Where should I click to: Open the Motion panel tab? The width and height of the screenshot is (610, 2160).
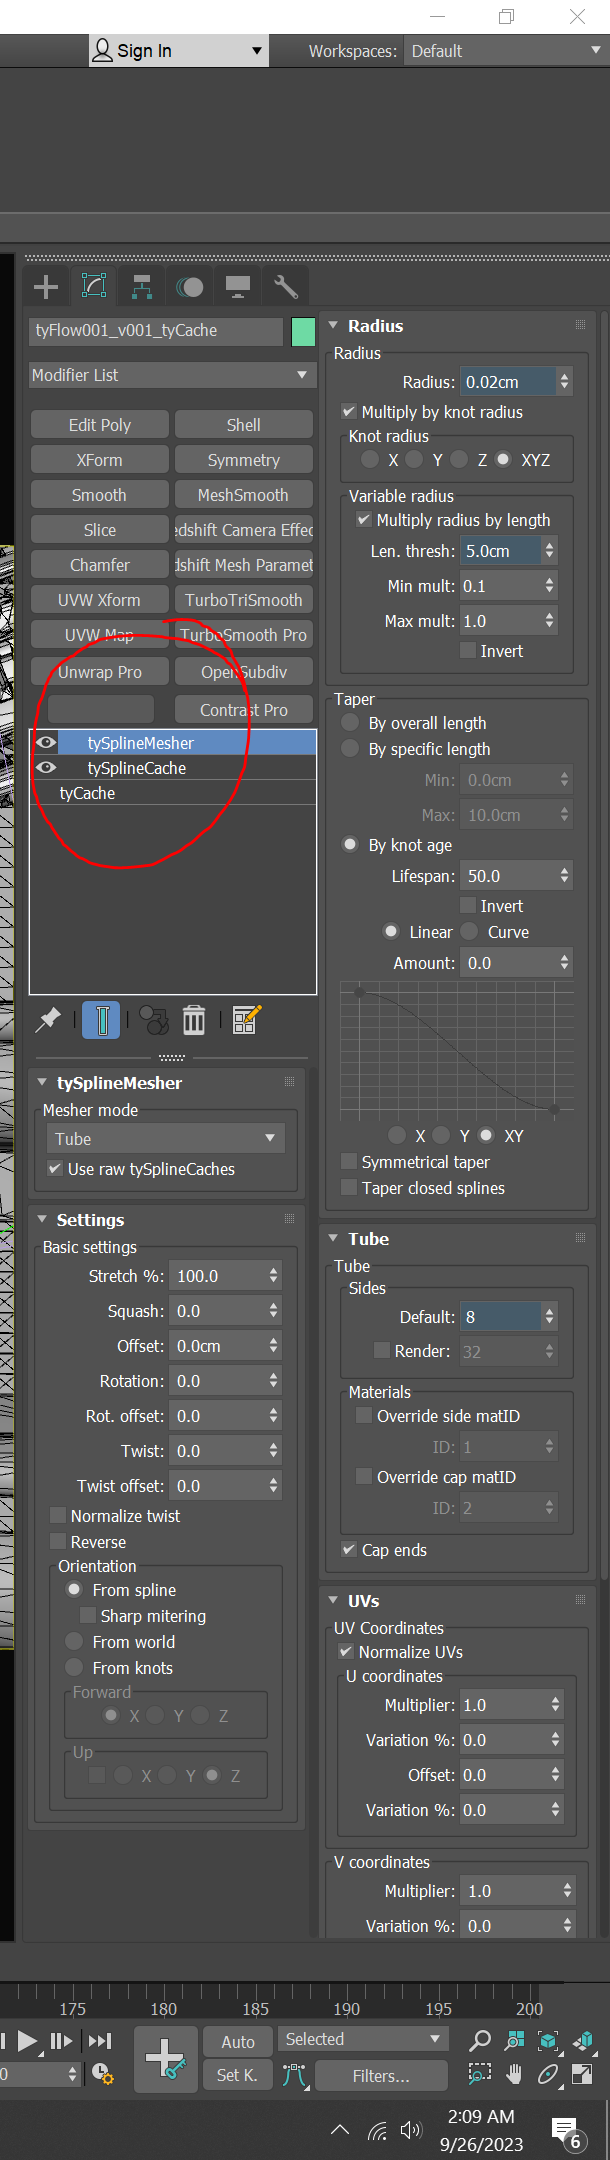(190, 288)
